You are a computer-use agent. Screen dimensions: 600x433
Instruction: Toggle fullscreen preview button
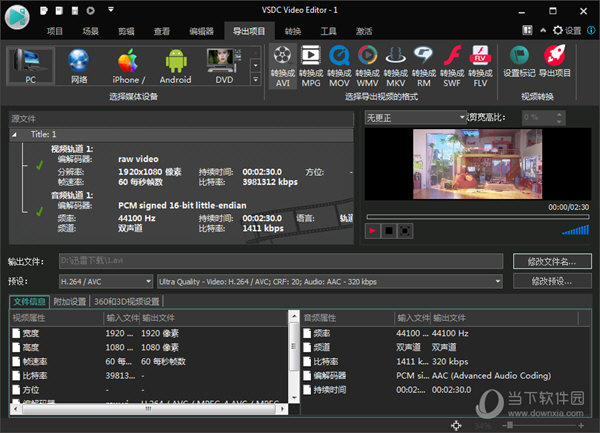tap(405, 231)
